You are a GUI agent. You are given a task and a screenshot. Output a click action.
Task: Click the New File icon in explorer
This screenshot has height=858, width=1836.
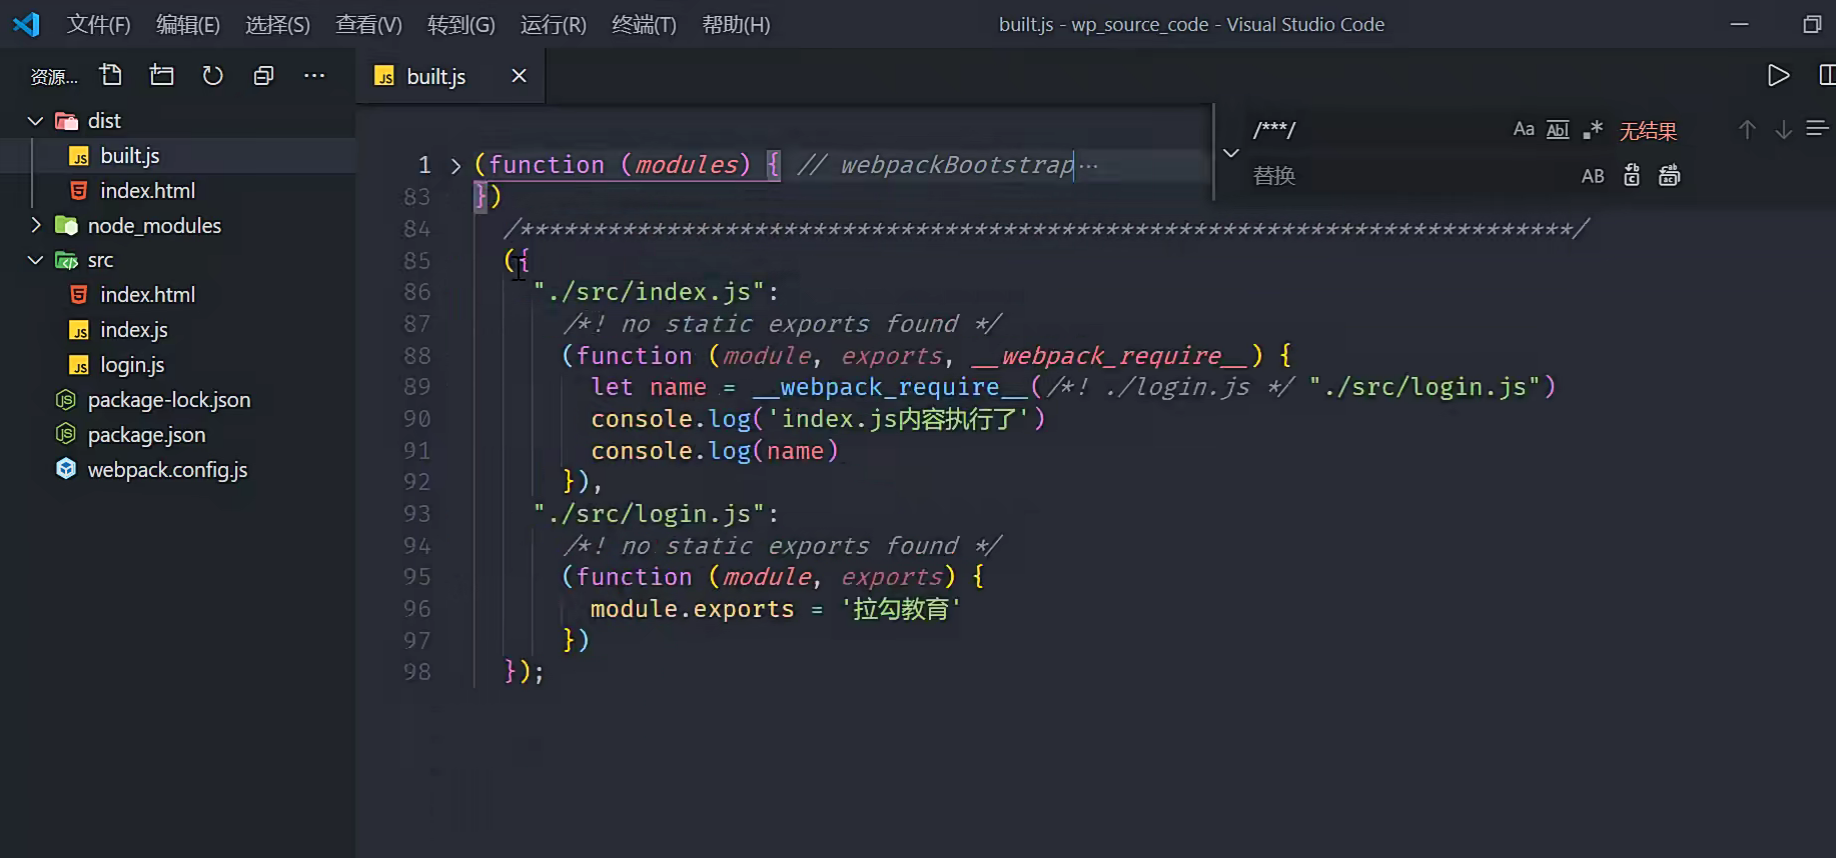click(111, 76)
